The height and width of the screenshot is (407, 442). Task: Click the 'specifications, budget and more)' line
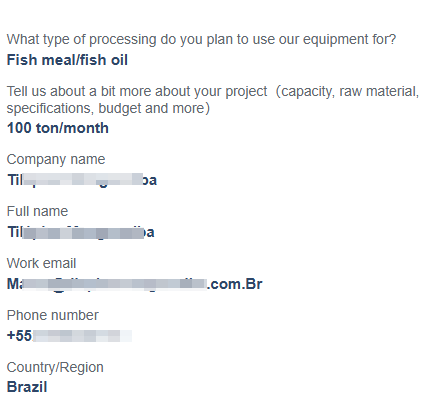(x=108, y=108)
